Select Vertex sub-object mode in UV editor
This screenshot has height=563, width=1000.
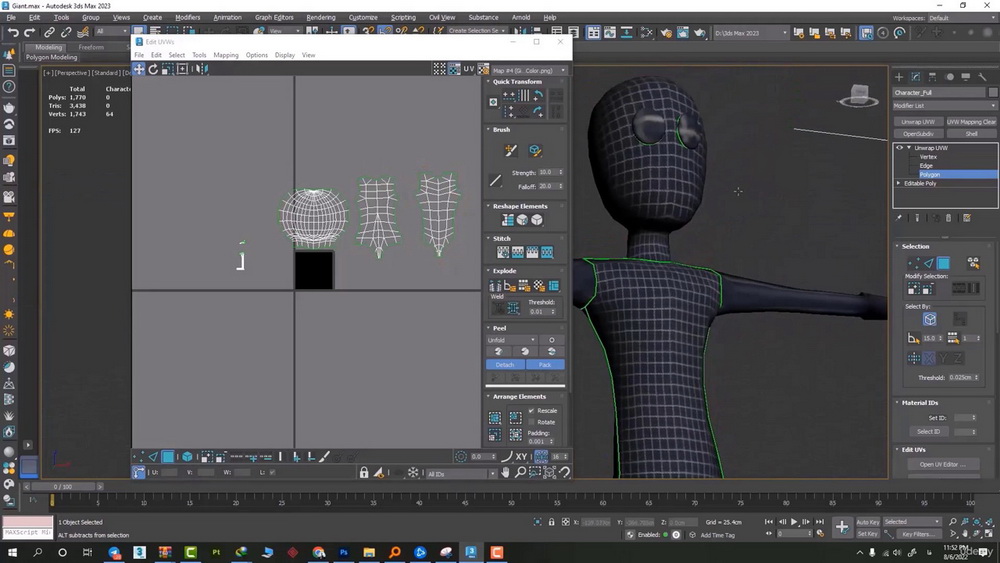click(138, 457)
